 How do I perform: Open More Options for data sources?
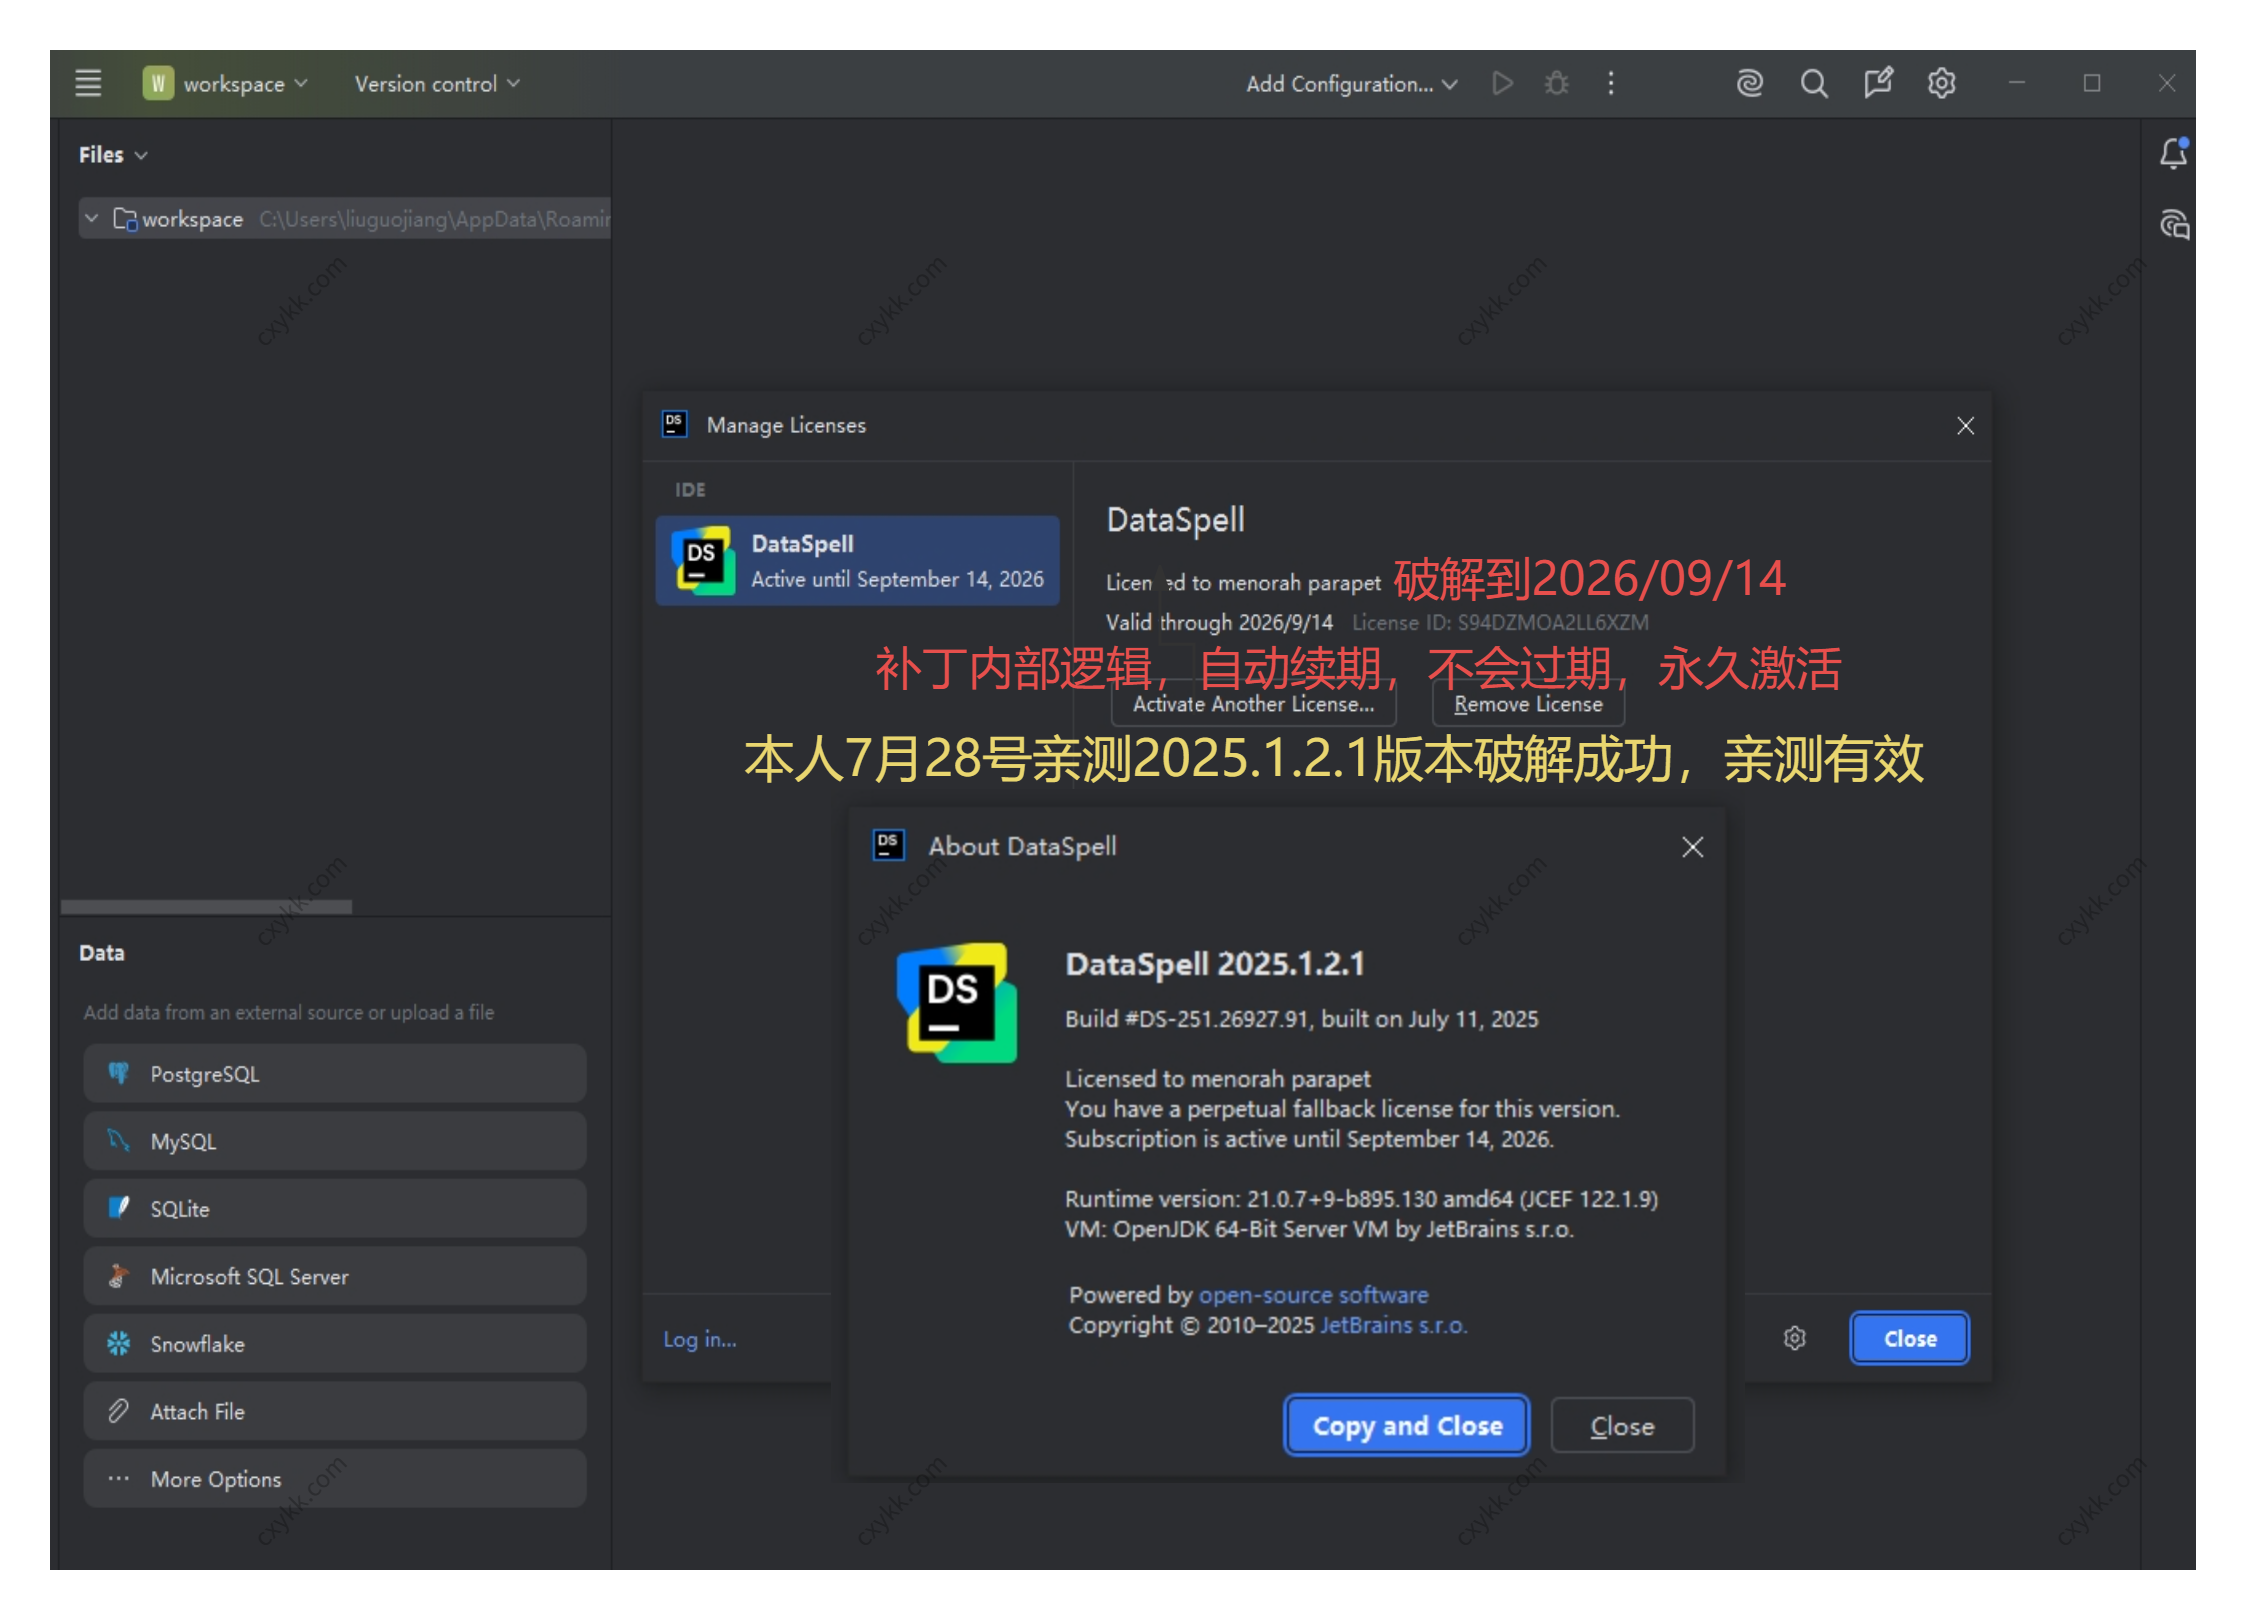point(334,1478)
